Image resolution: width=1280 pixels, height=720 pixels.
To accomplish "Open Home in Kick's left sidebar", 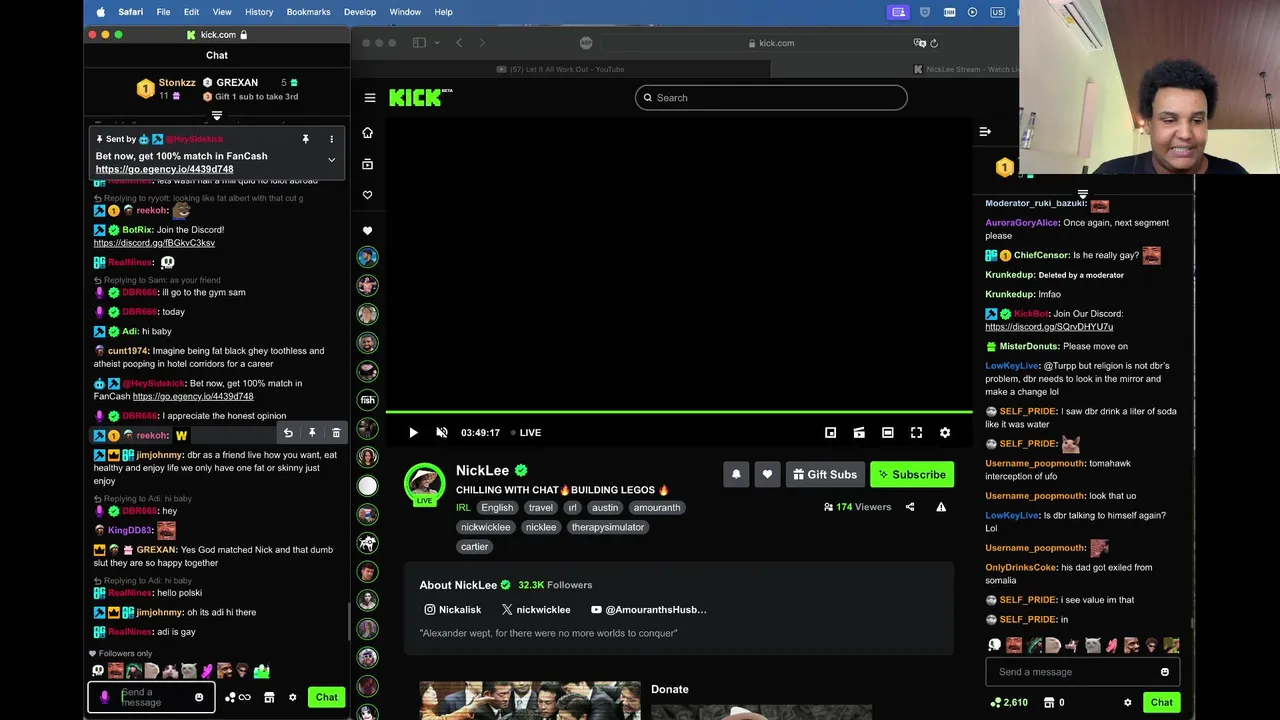I will click(x=367, y=133).
